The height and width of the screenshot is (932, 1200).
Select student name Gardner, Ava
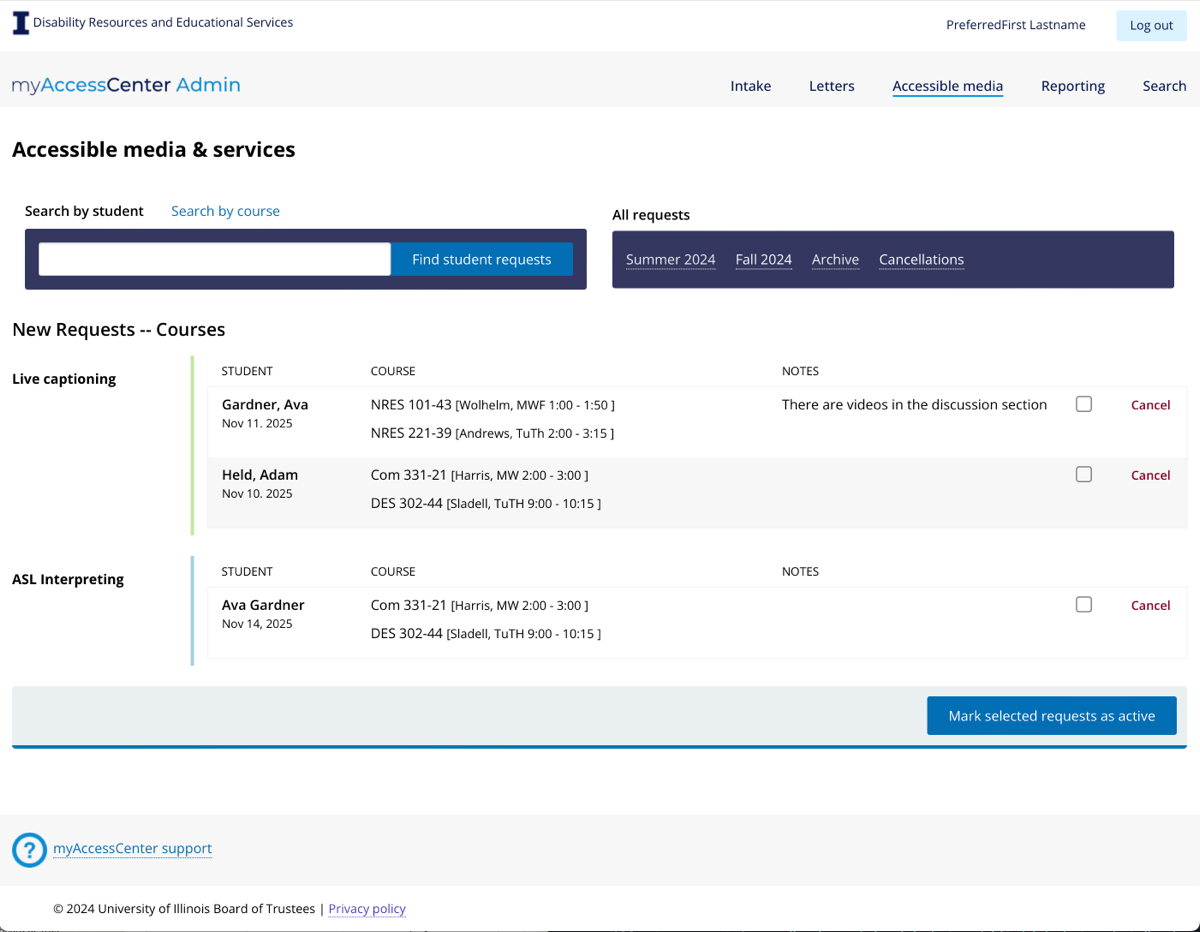click(x=265, y=405)
